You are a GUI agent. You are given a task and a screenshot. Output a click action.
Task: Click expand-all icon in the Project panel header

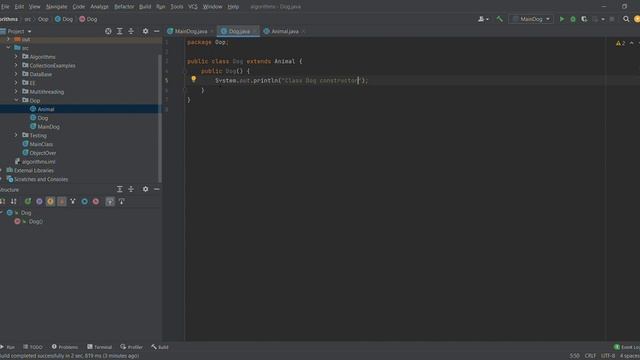pos(120,31)
